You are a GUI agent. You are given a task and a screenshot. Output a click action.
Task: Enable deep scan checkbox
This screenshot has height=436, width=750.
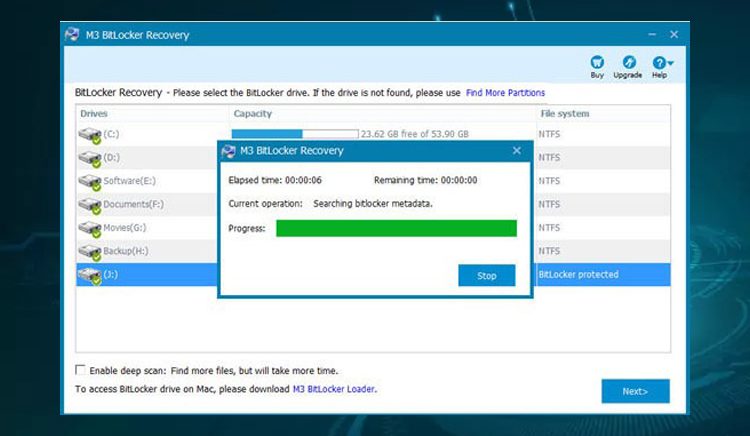point(80,370)
